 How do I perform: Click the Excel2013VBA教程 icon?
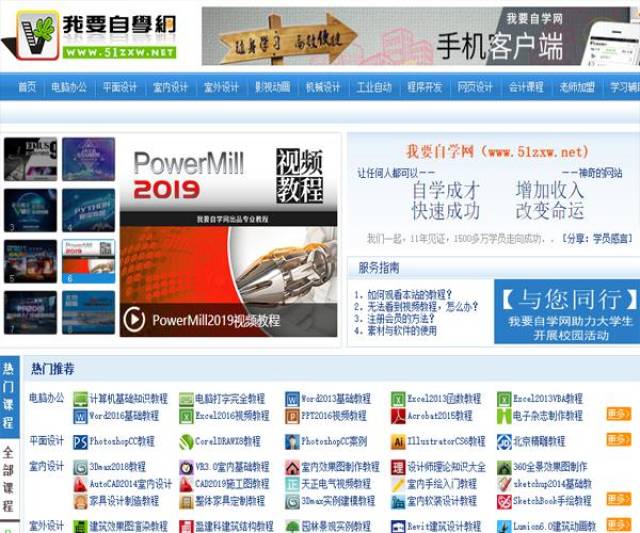(x=504, y=399)
